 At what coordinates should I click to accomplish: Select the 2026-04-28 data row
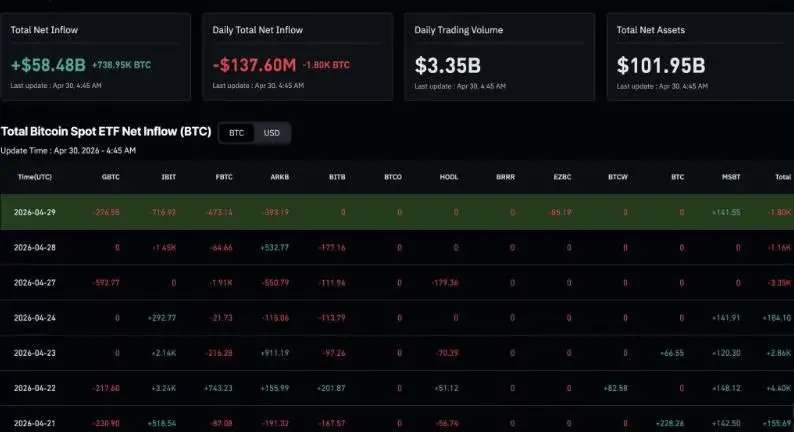pos(397,247)
